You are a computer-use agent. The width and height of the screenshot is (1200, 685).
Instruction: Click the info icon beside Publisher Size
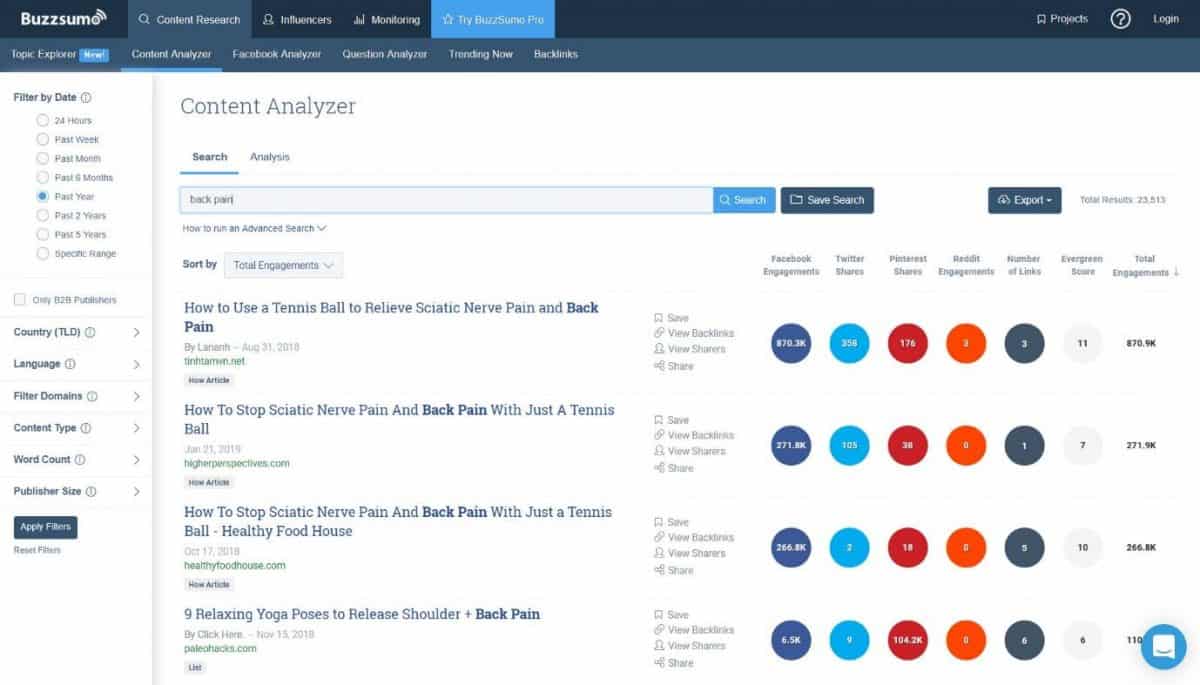91,492
